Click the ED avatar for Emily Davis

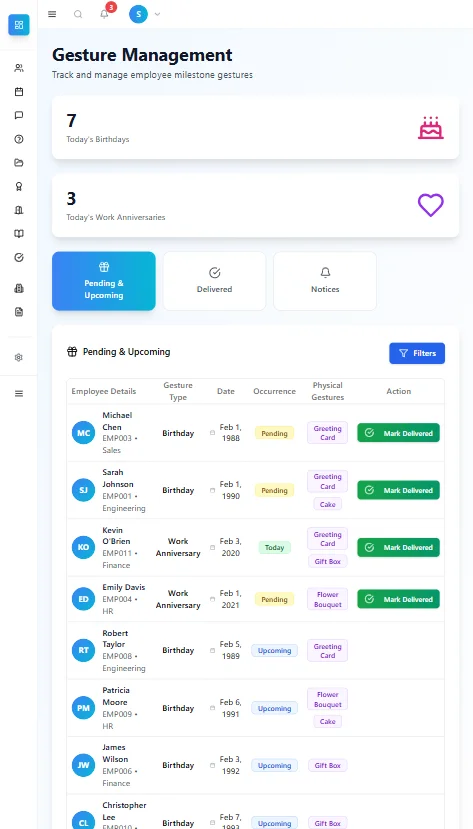[84, 599]
